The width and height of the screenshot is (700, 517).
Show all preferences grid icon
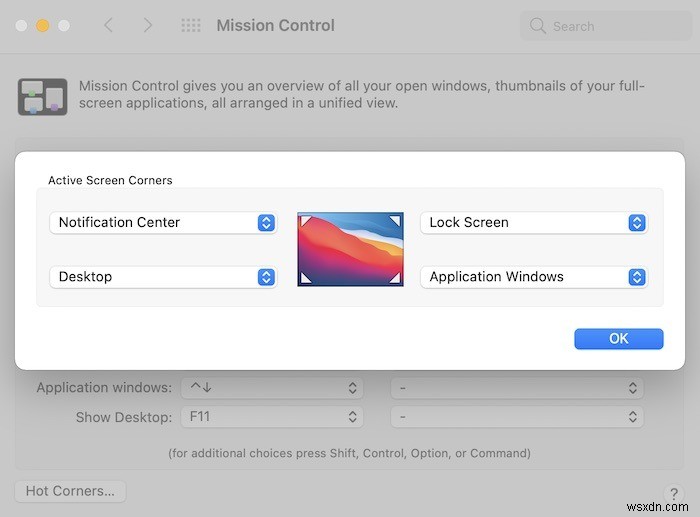coord(191,25)
